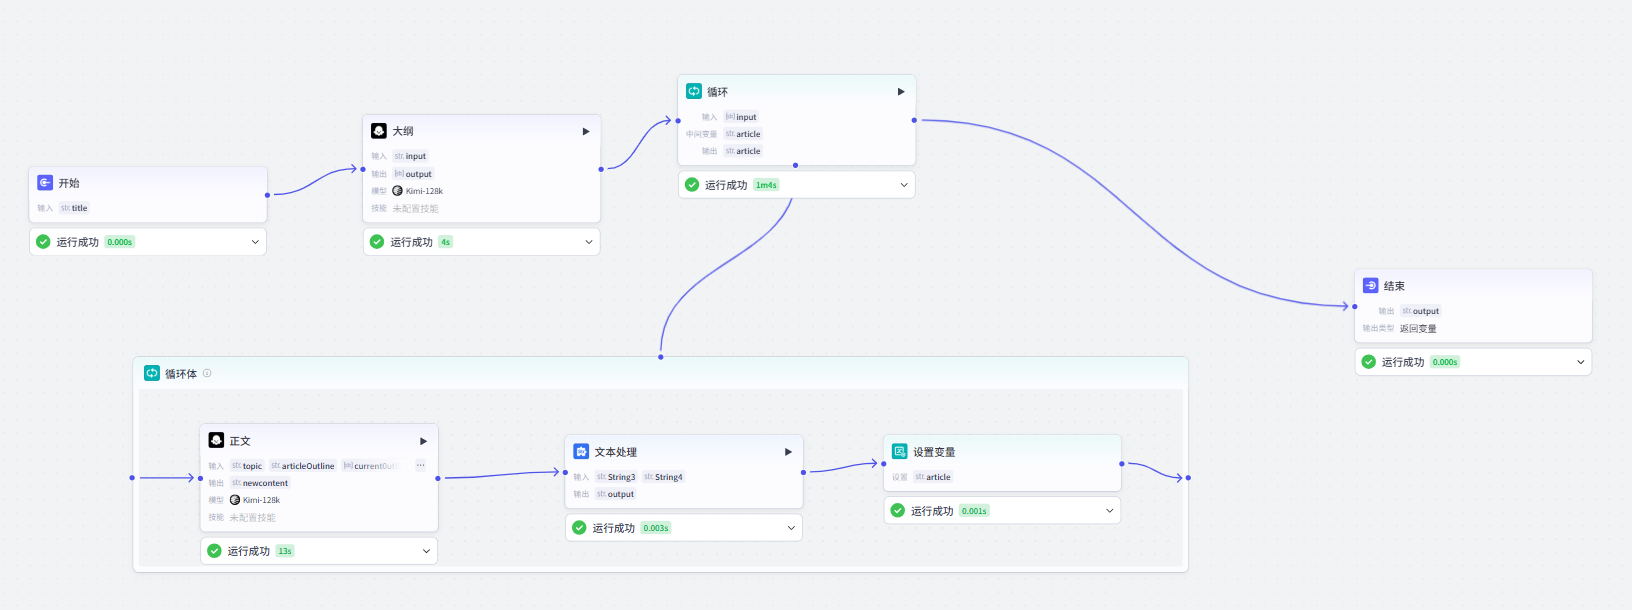The width and height of the screenshot is (1632, 610).
Task: Expand the 循环 node 1m4s run result
Action: pyautogui.click(x=903, y=185)
